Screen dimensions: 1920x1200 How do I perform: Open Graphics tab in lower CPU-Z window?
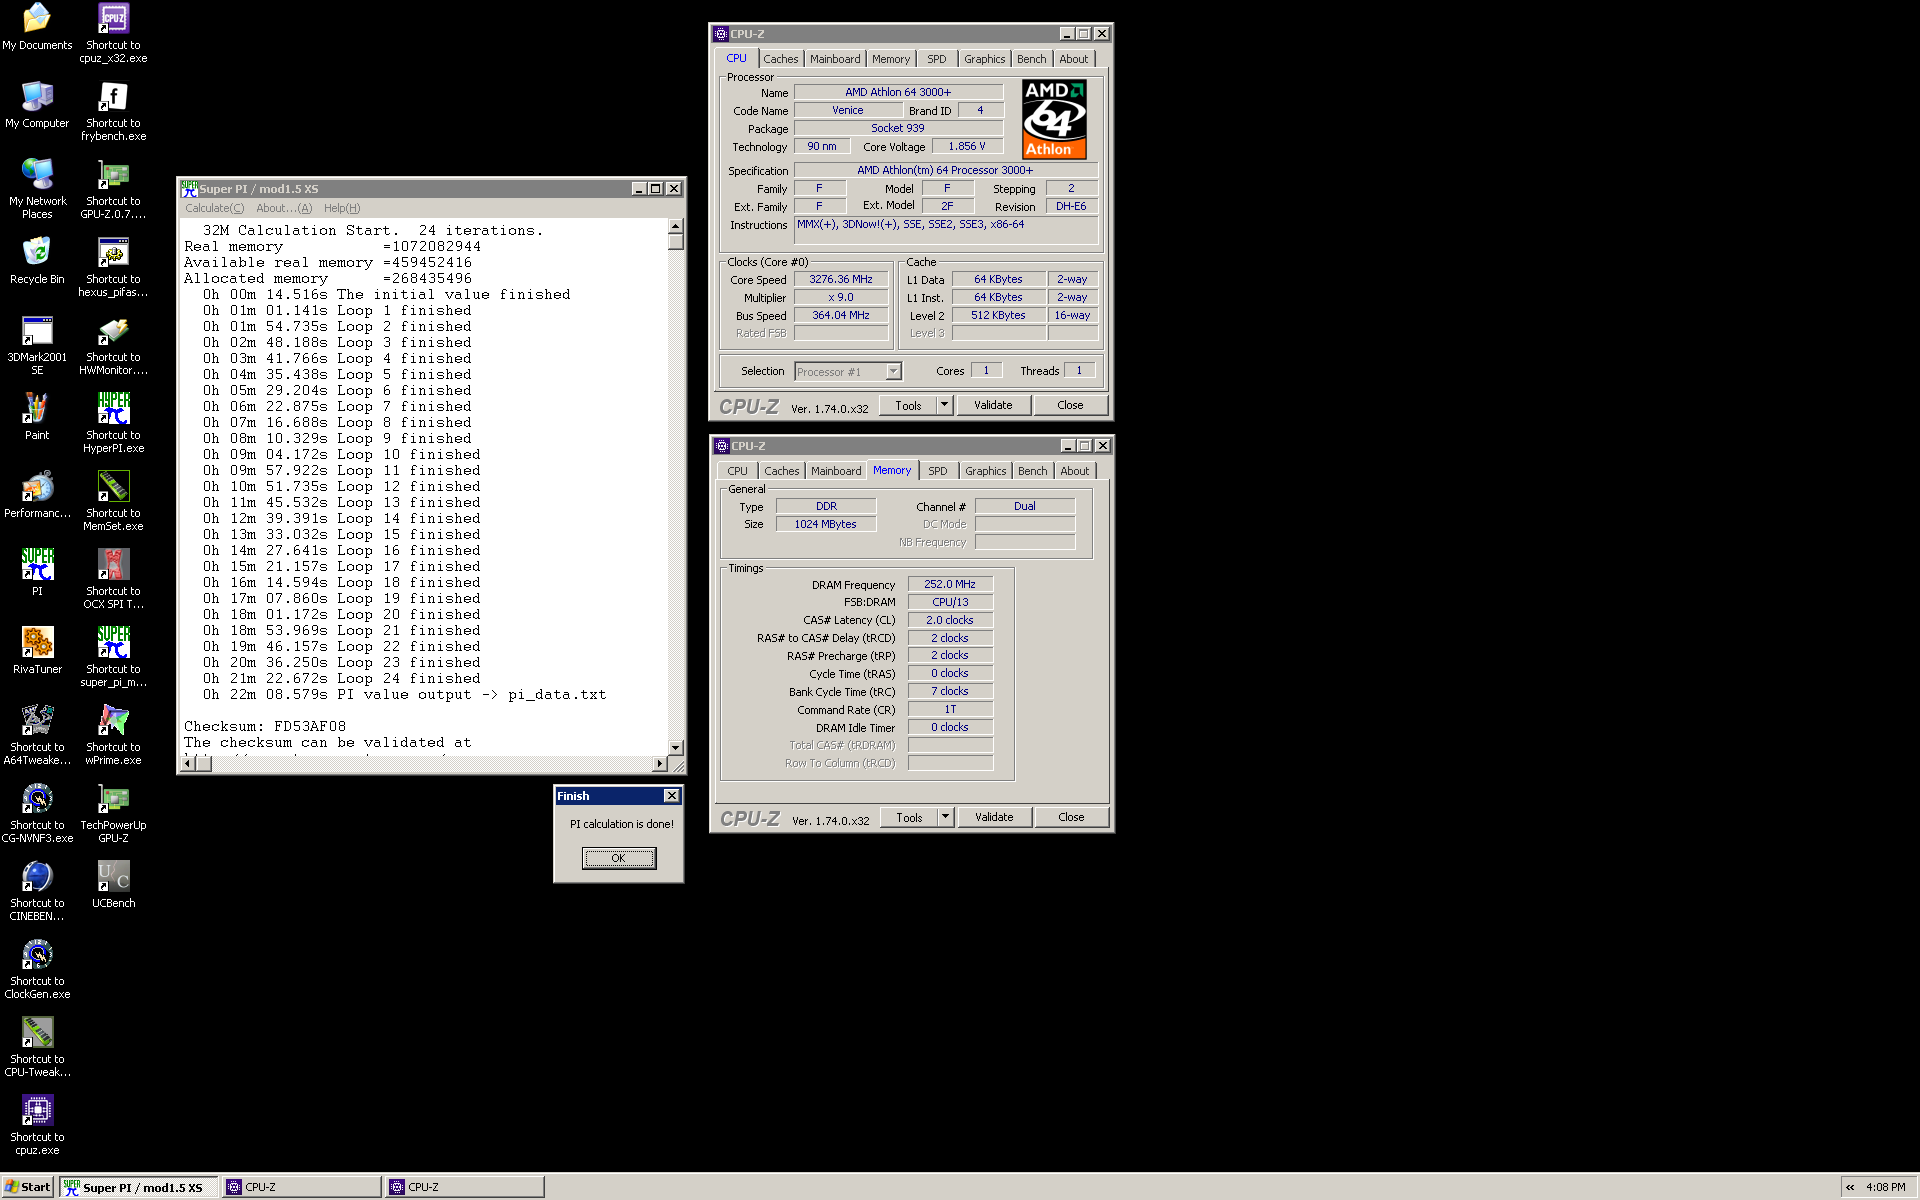[986, 471]
